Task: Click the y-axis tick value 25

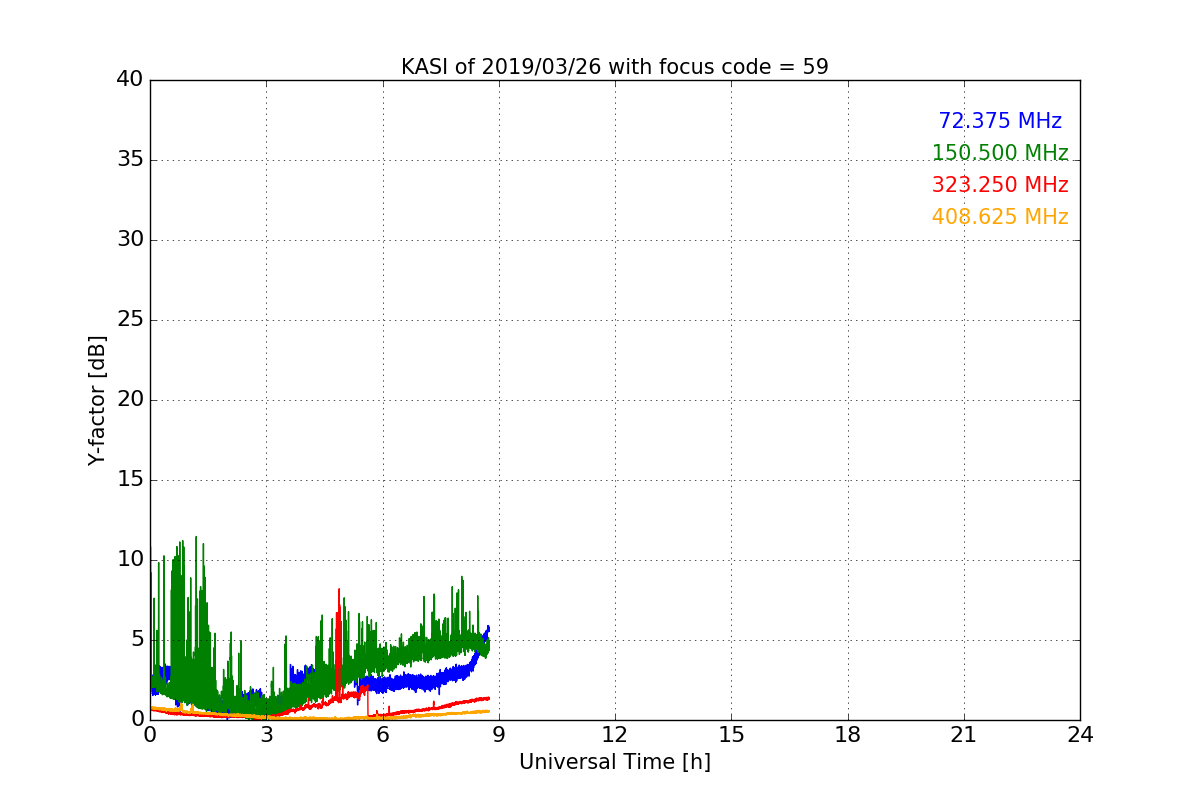Action: 130,319
